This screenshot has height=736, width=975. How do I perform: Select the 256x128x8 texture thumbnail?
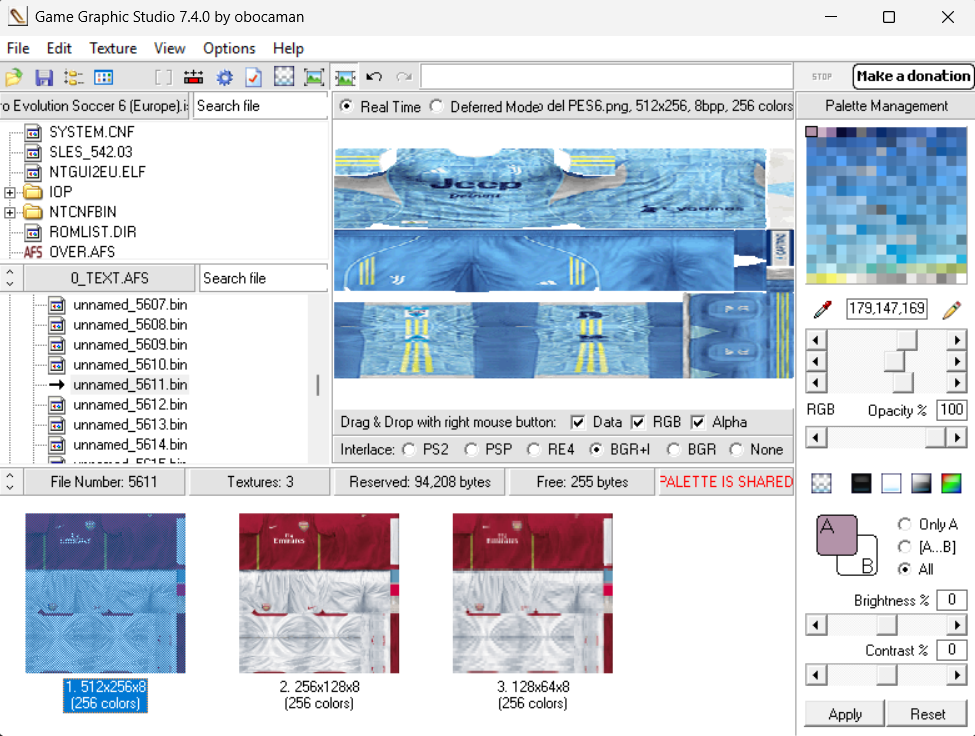click(319, 593)
